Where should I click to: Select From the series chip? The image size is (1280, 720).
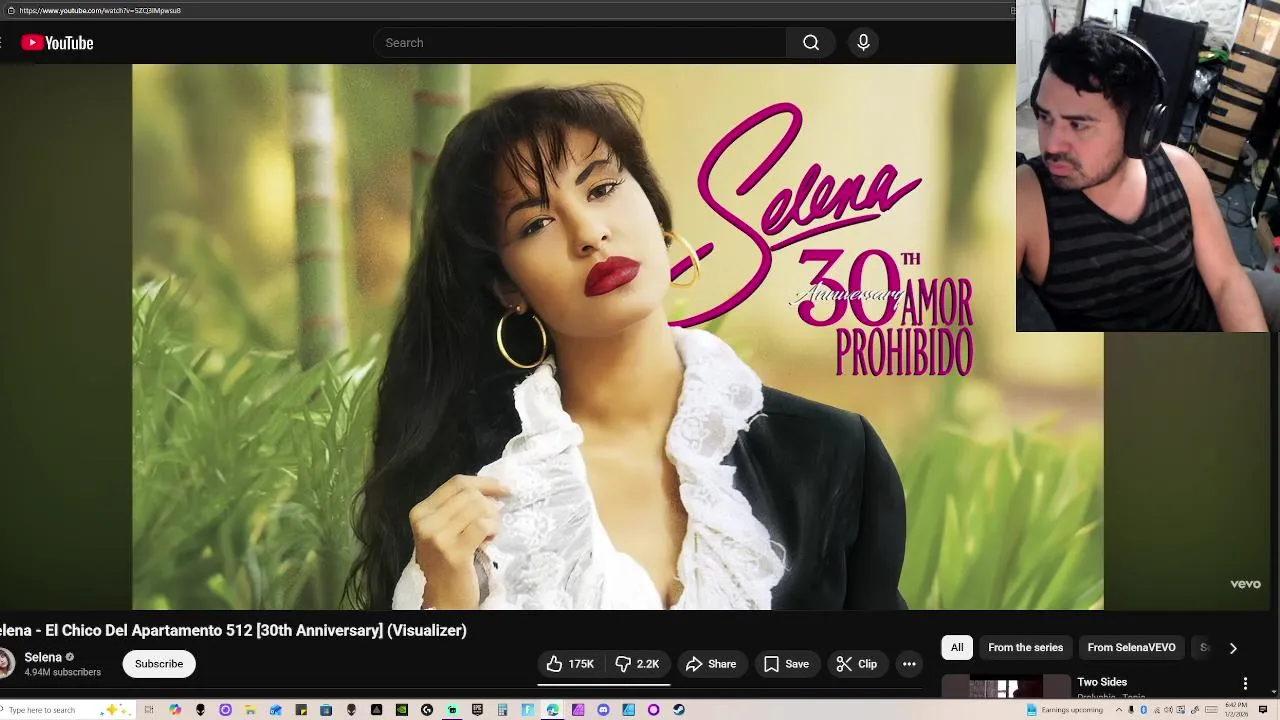pos(1025,647)
